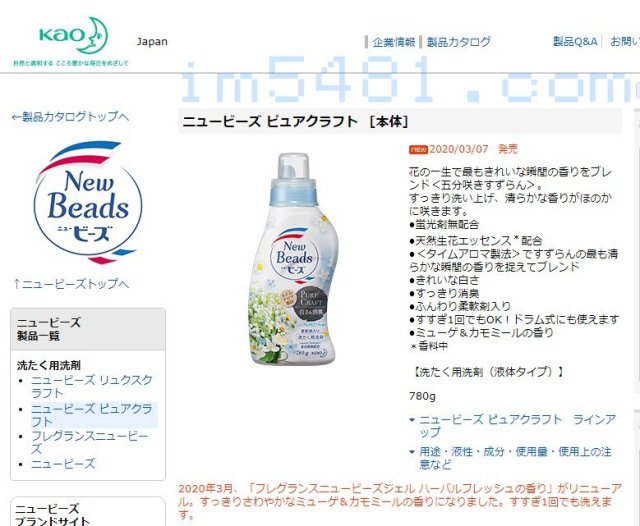This screenshot has height=526, width=640.
Task: Open フレグランスニュービーズ product link
Action: 90,442
